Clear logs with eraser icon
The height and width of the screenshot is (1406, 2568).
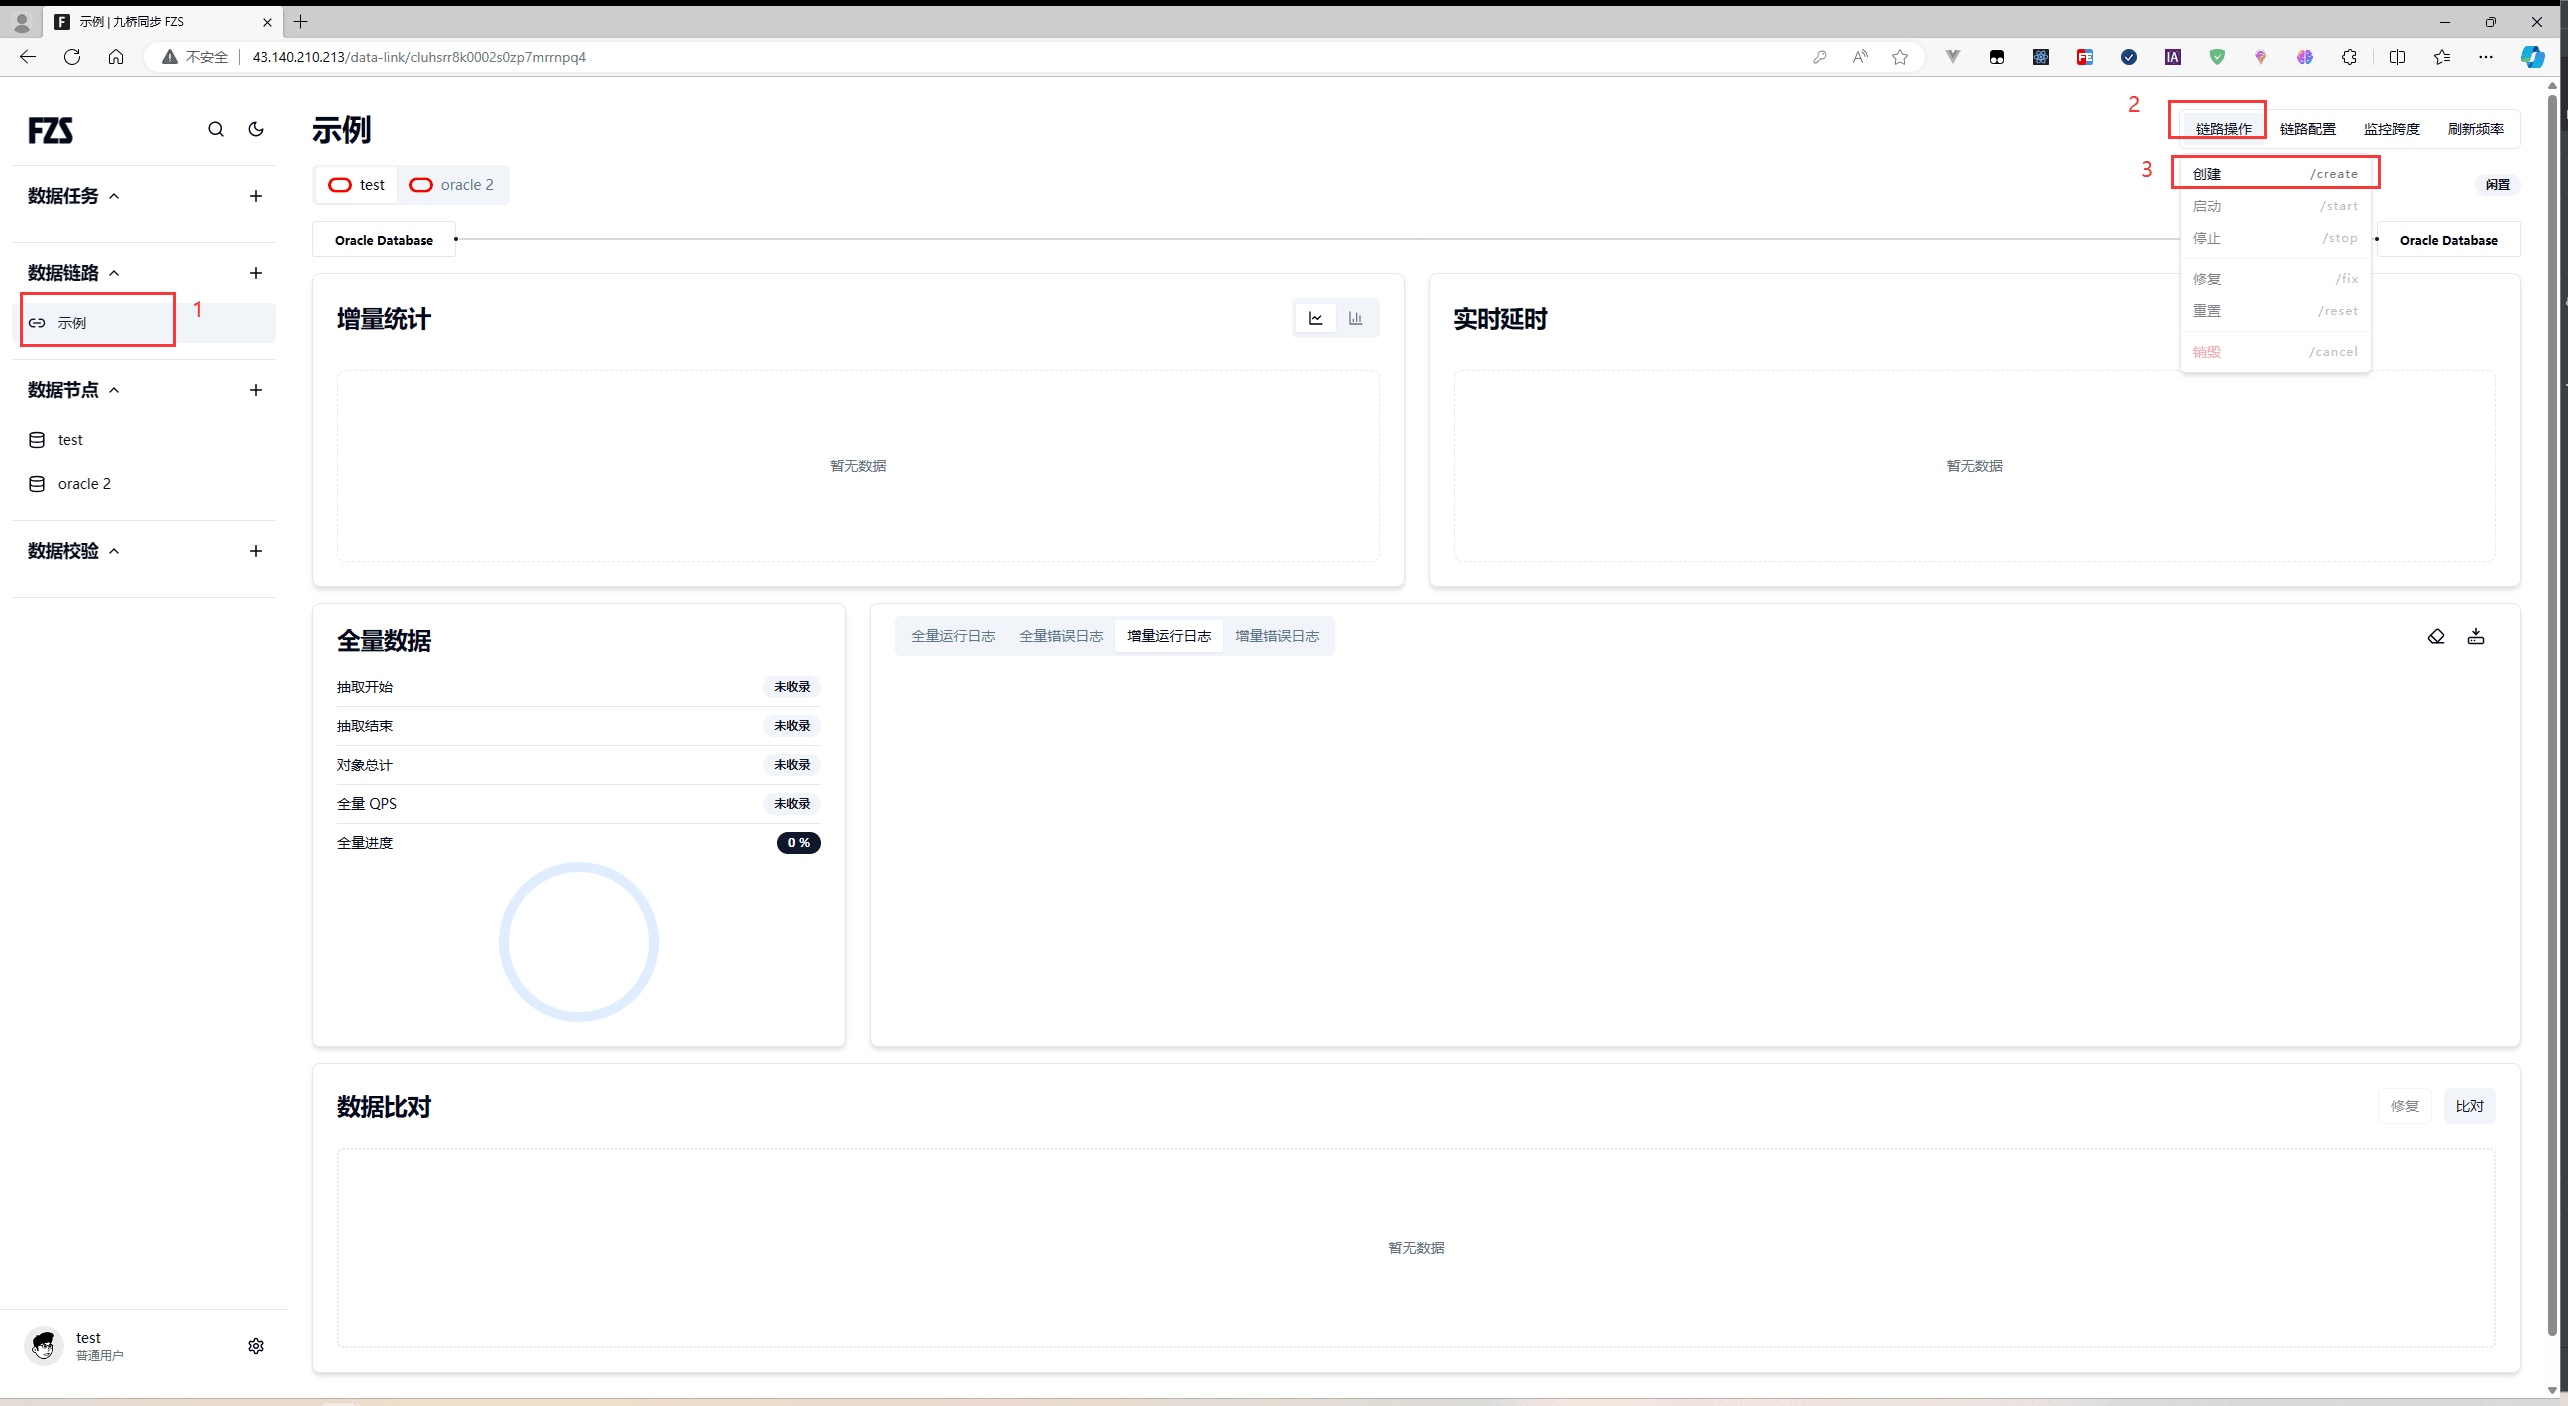click(x=2436, y=636)
